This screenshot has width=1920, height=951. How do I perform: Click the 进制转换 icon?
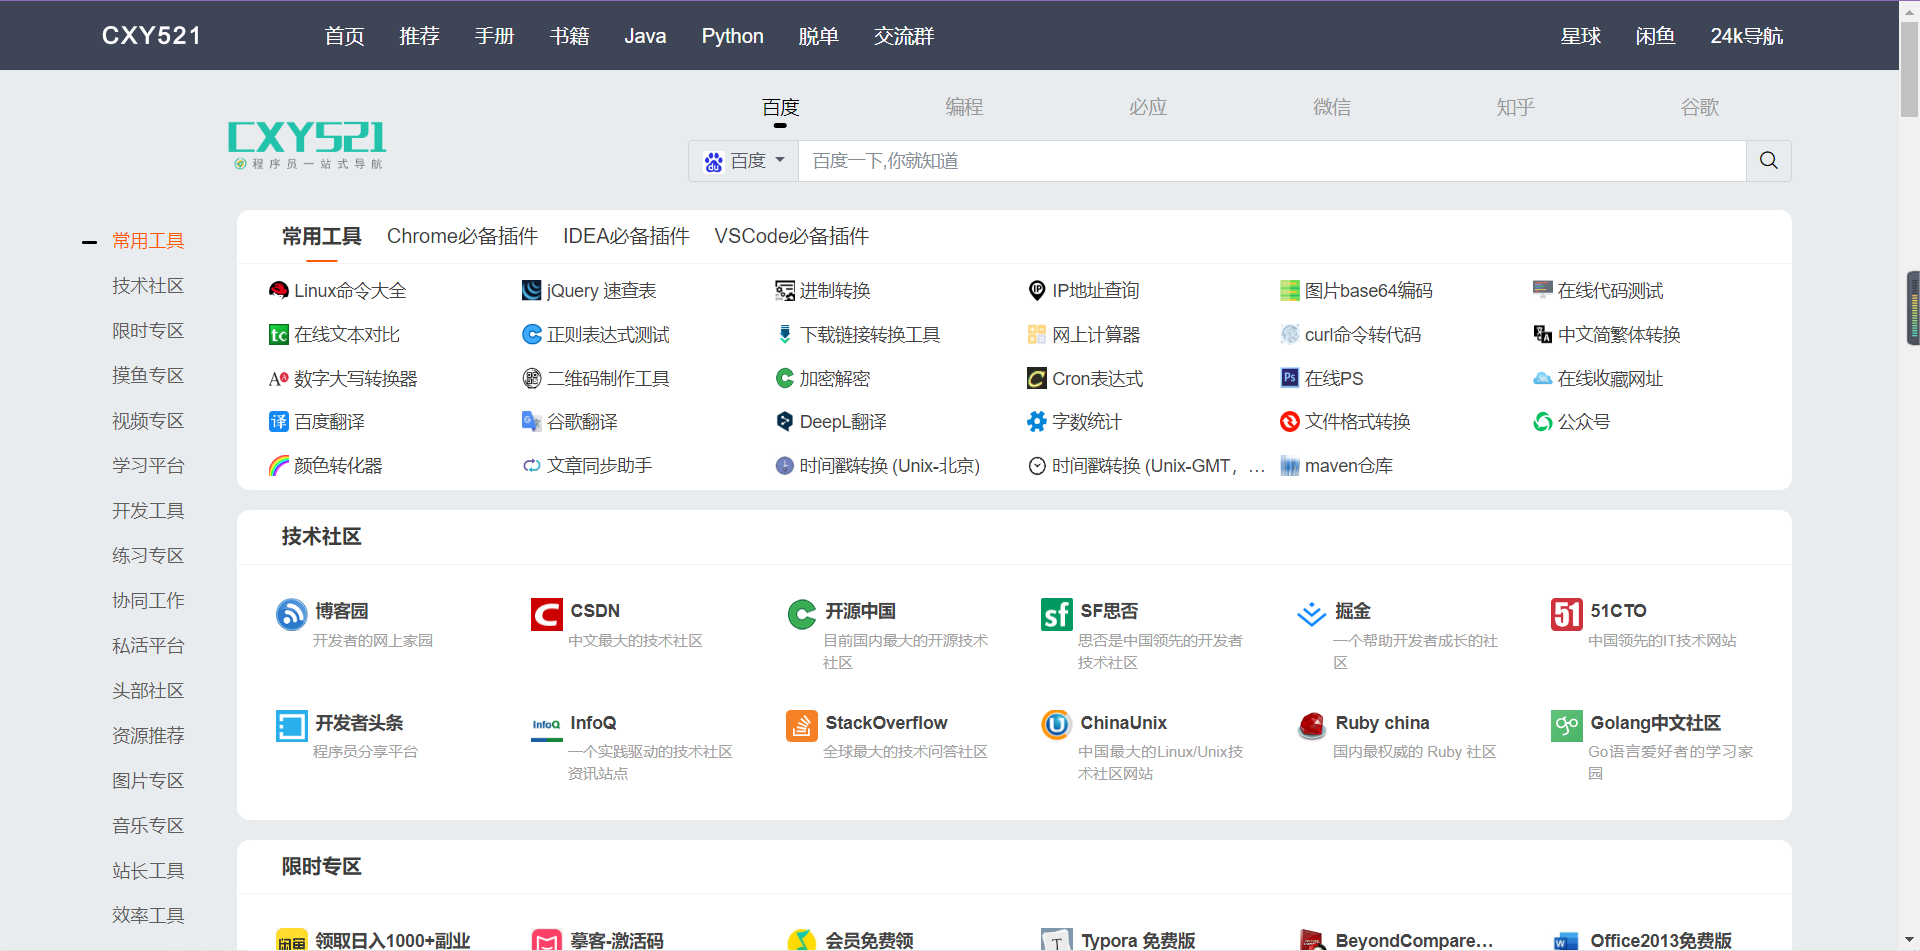pyautogui.click(x=785, y=291)
